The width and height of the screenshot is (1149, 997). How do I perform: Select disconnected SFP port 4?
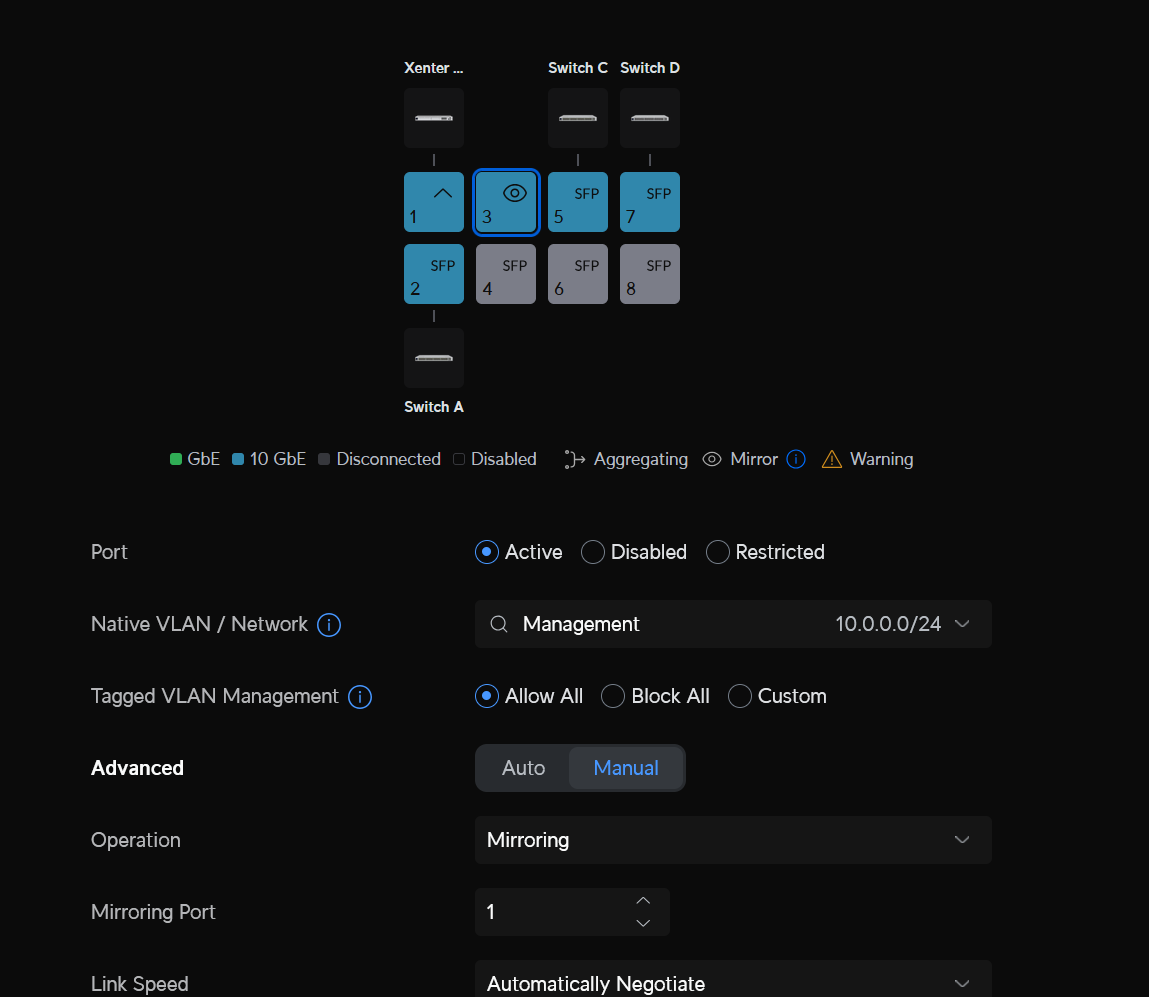coord(506,274)
